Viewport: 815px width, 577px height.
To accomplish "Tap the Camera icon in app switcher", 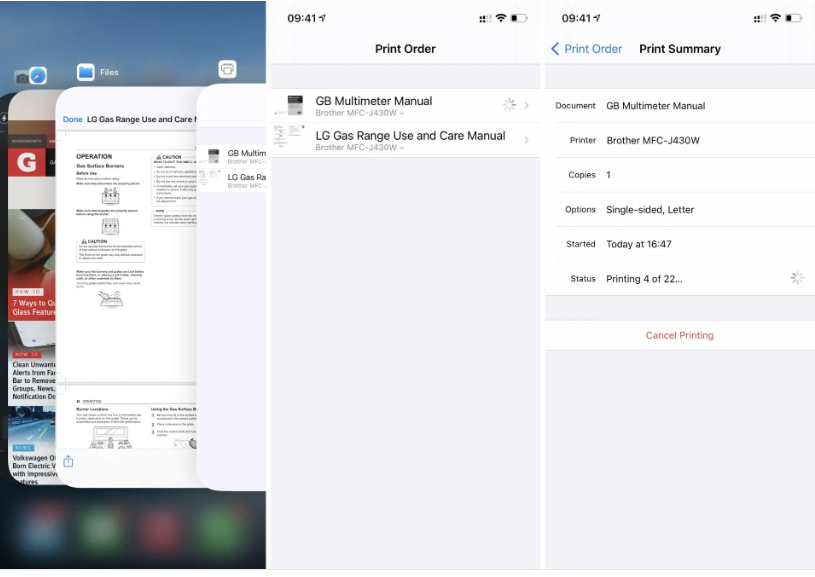I will click(x=22, y=78).
